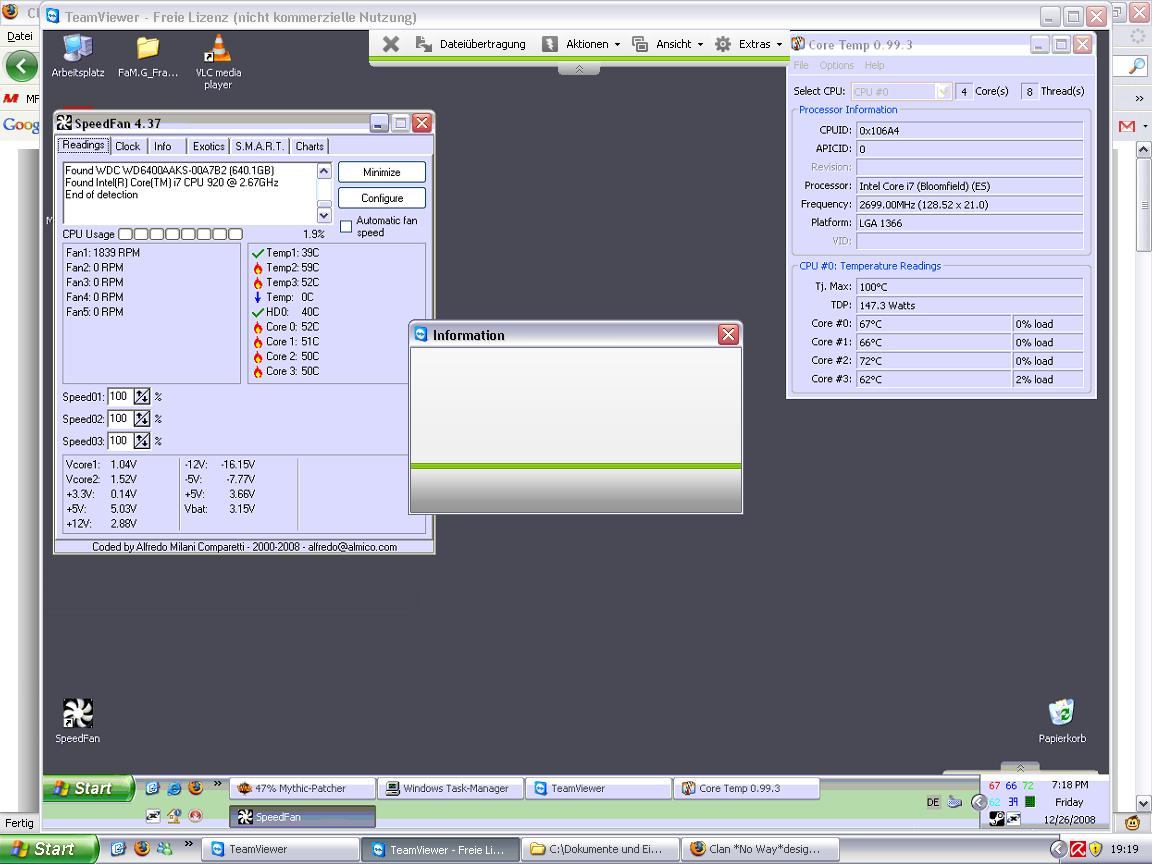Click the Gmail icon in browser toolbar

[1126, 126]
